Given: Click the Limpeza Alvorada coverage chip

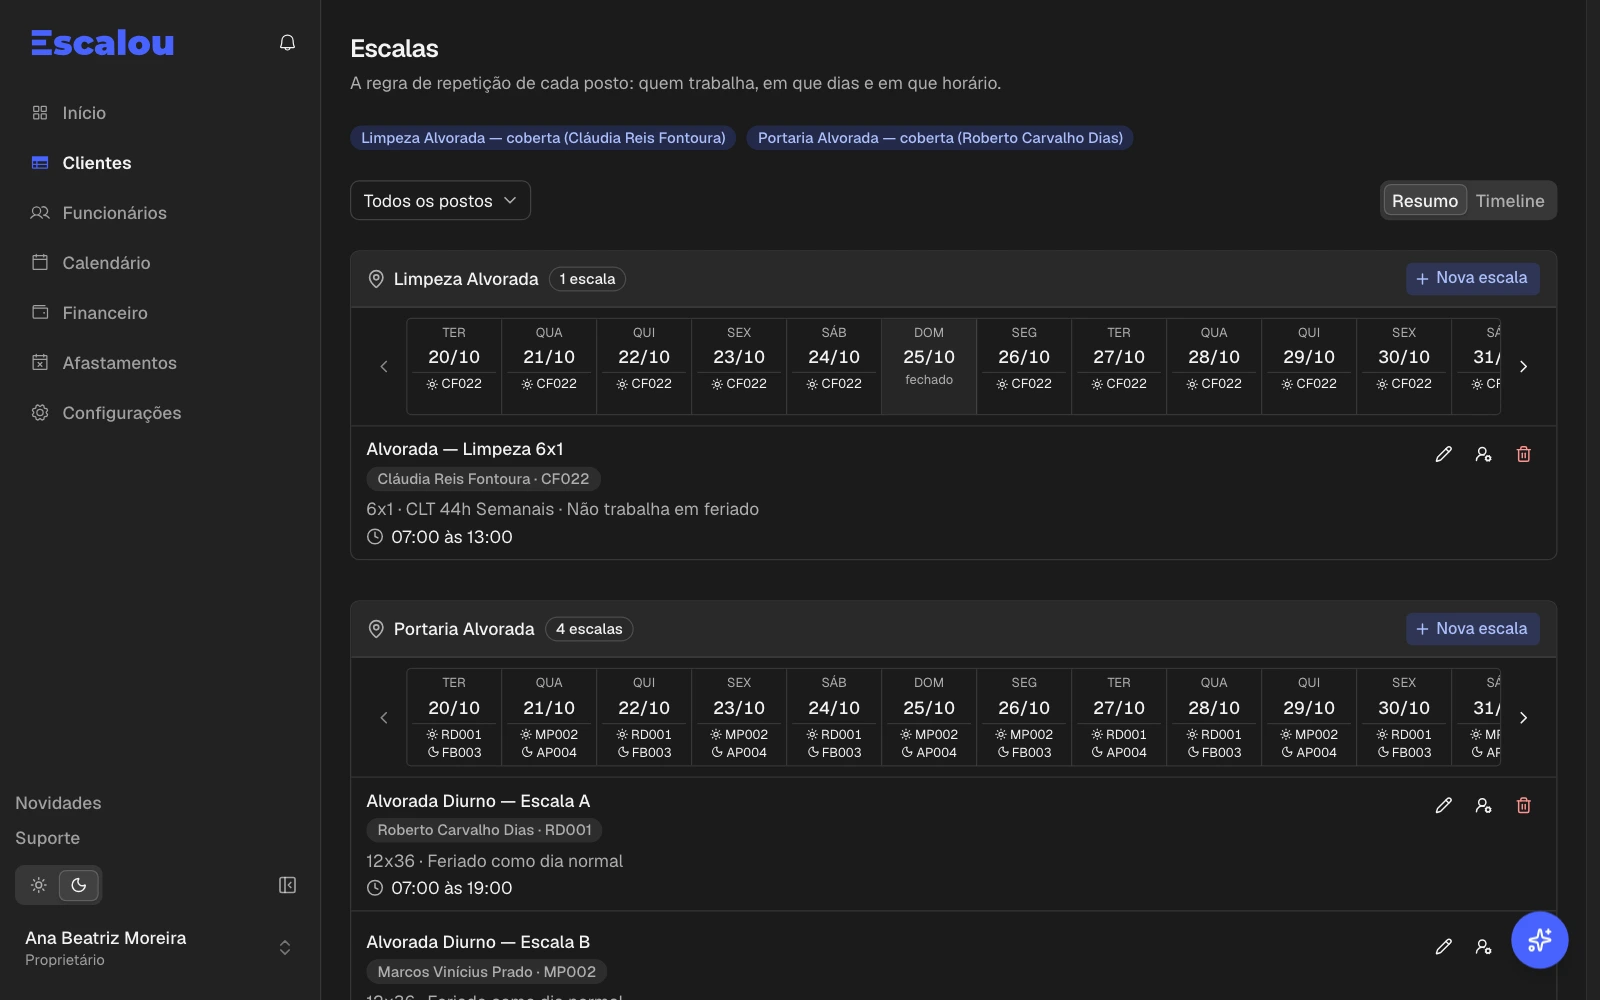Looking at the screenshot, I should click(543, 138).
